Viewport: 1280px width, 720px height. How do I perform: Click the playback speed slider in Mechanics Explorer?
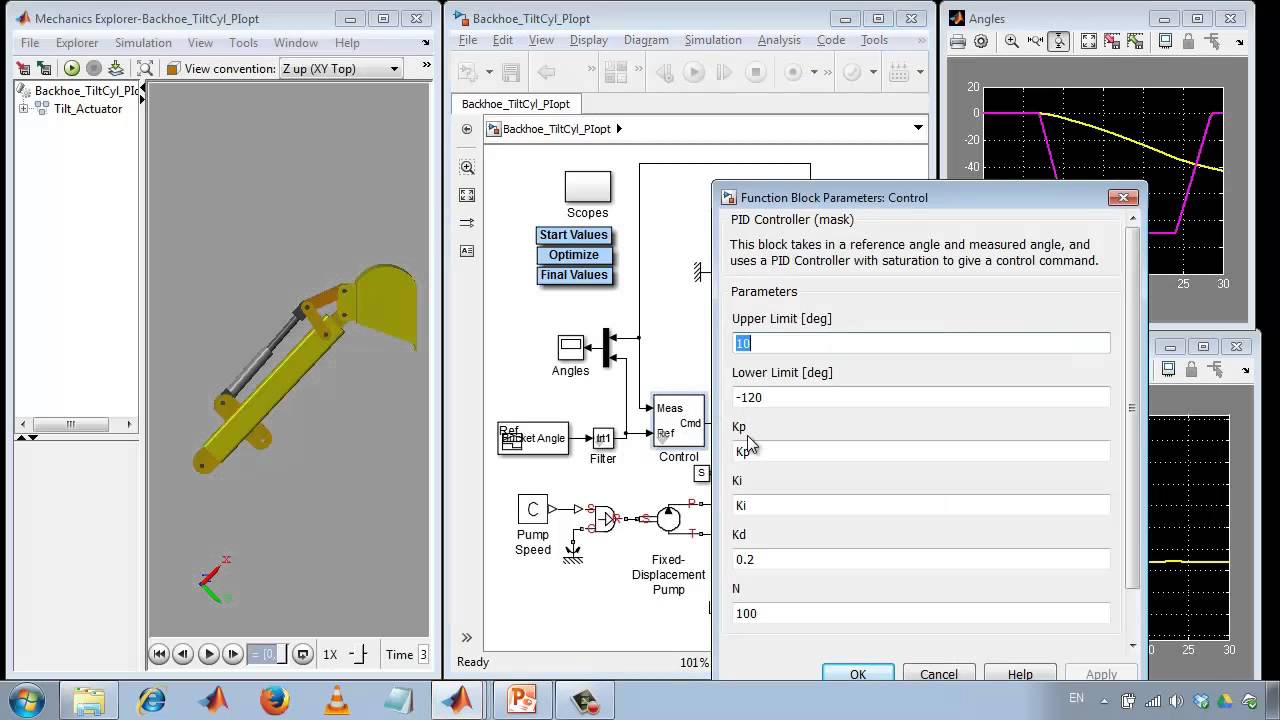[x=359, y=655]
